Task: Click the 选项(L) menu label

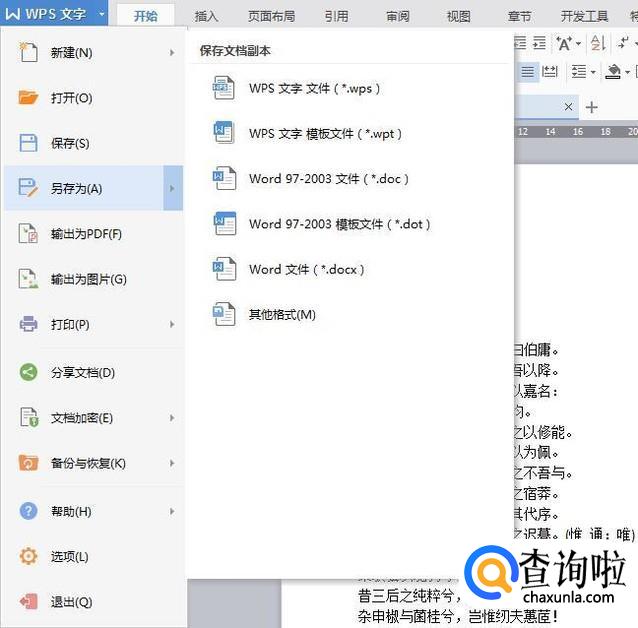Action: tap(70, 557)
